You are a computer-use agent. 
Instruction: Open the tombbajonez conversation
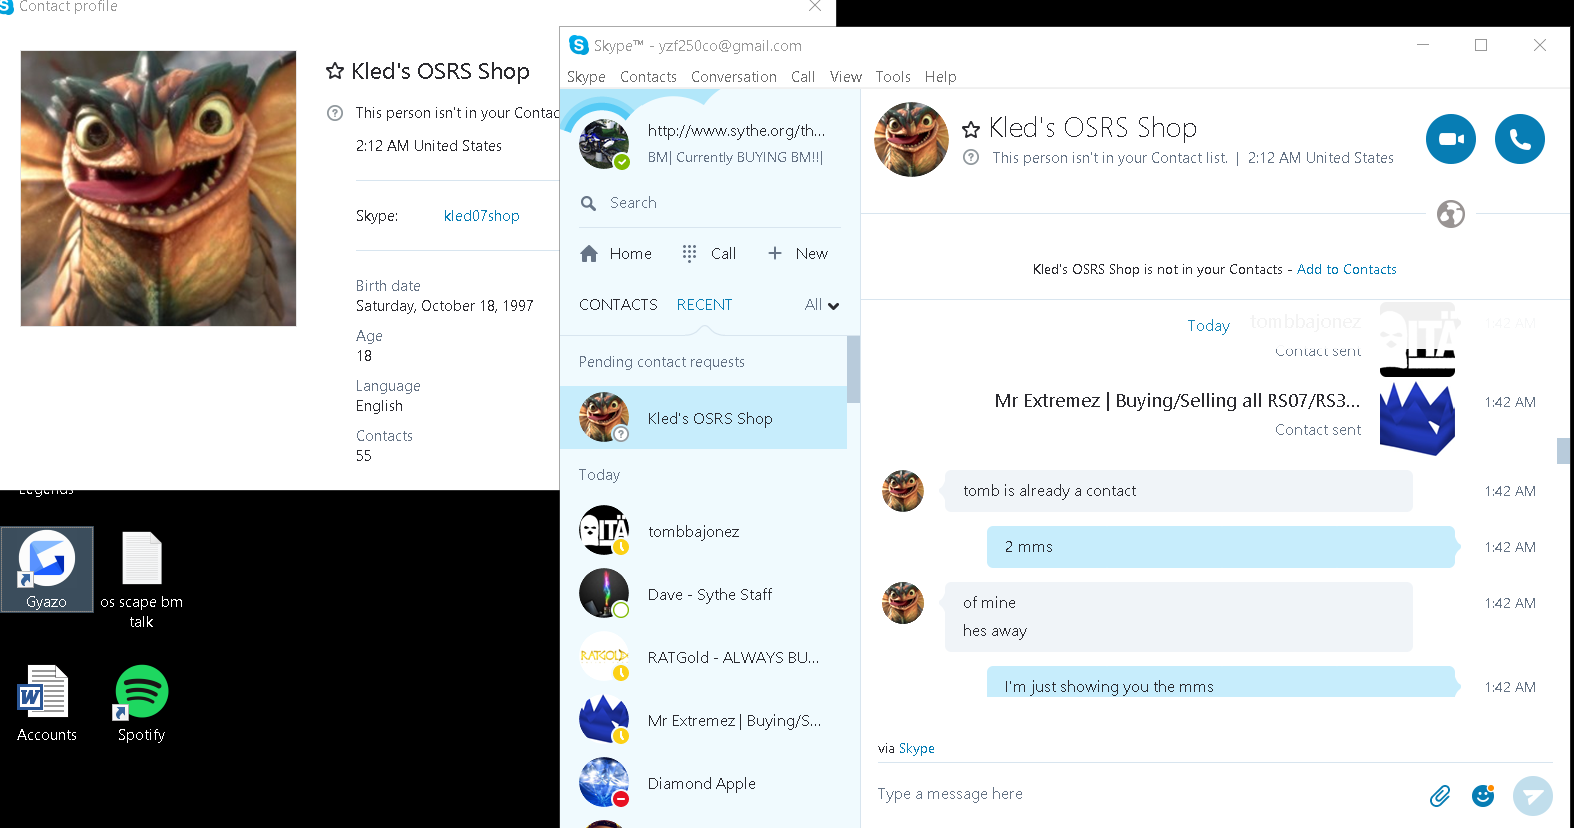pyautogui.click(x=703, y=531)
